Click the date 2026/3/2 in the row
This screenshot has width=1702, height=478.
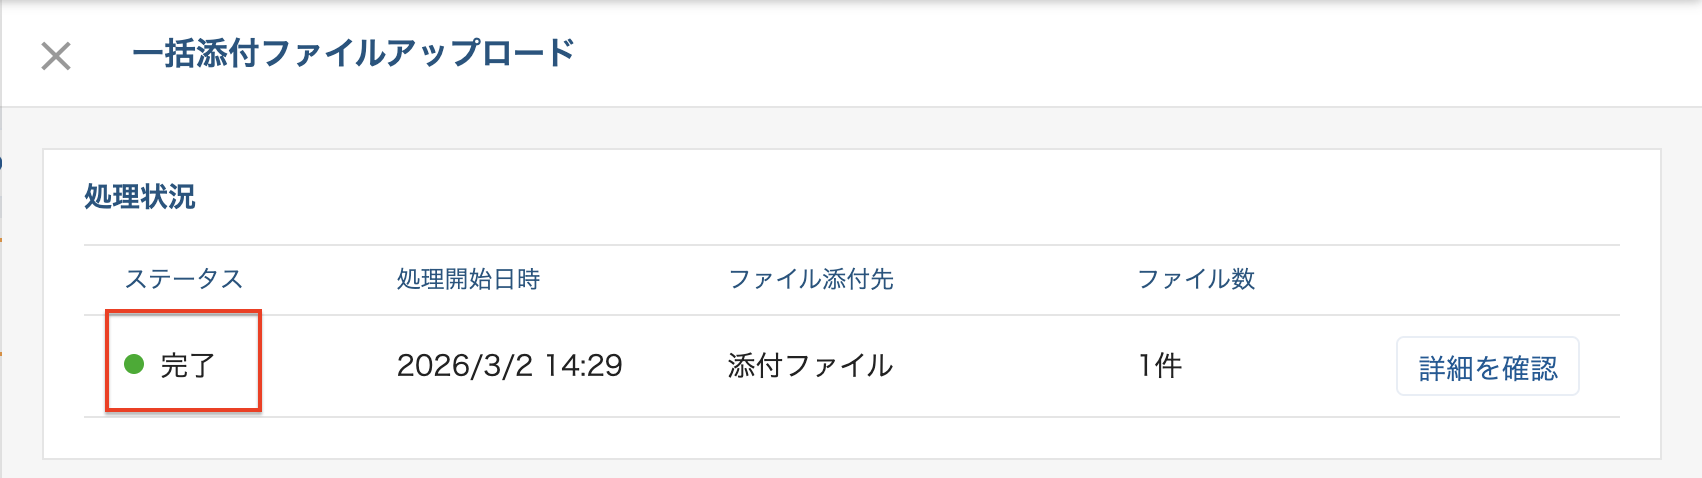pos(465,366)
